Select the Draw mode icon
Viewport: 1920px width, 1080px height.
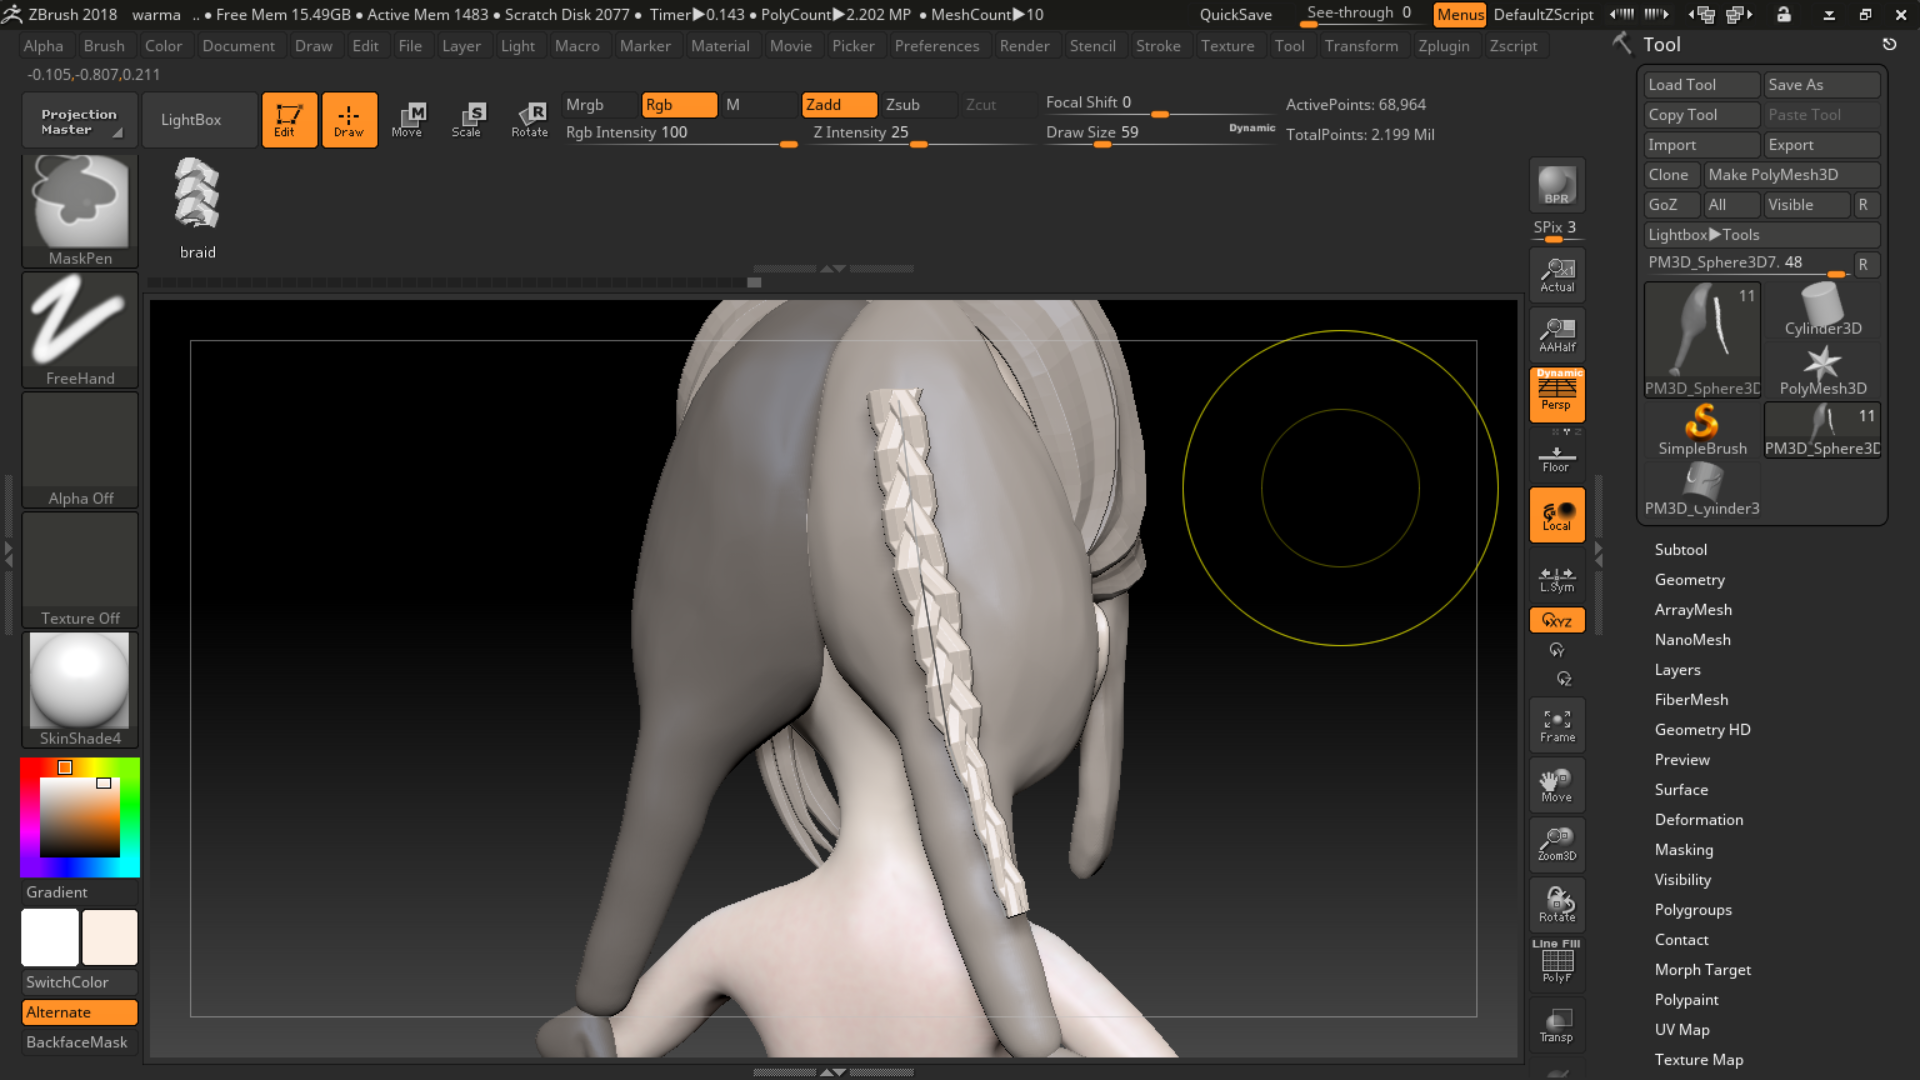pyautogui.click(x=349, y=119)
